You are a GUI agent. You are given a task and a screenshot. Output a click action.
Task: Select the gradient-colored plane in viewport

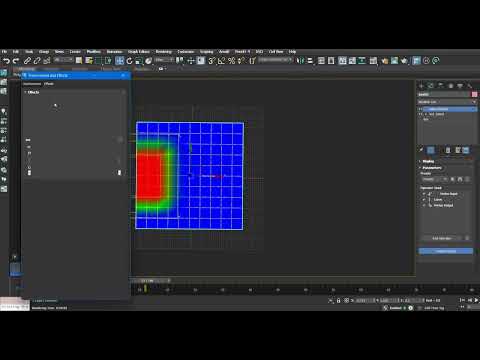click(190, 176)
